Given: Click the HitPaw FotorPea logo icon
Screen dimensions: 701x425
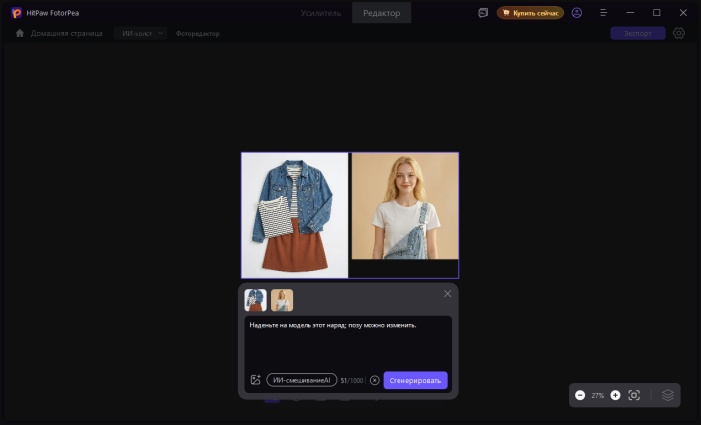Looking at the screenshot, I should coord(17,13).
